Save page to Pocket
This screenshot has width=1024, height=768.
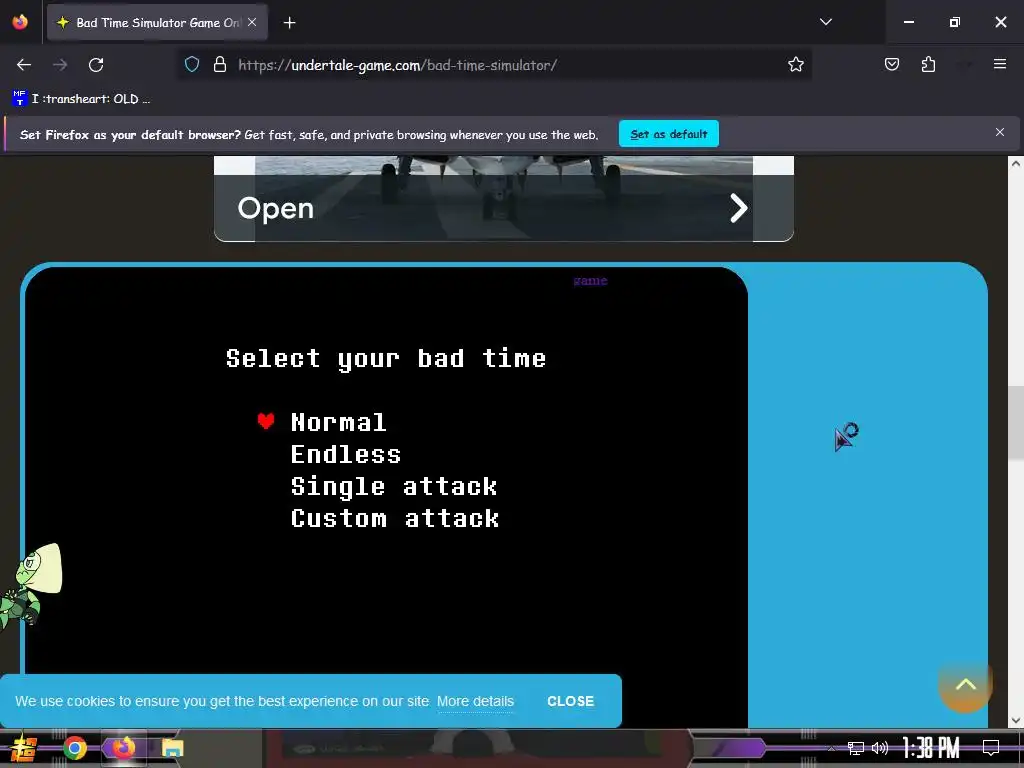point(892,65)
